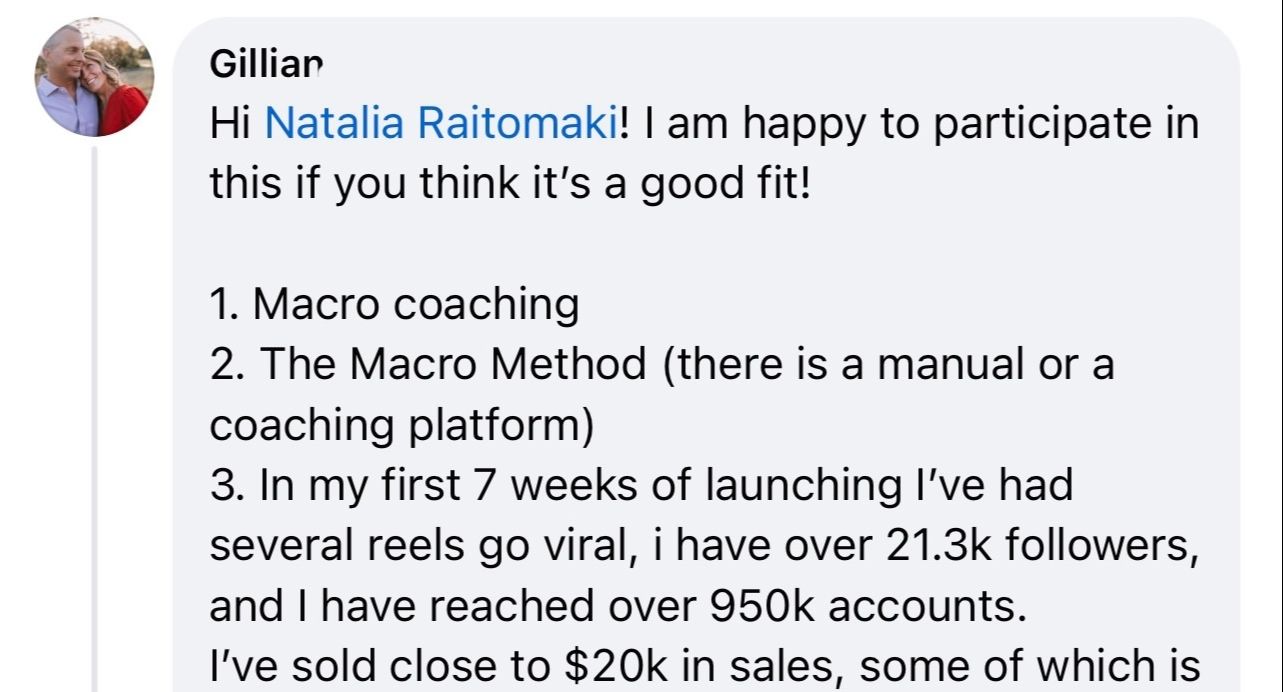Viewport: 1283px width, 692px height.
Task: Click the "2. The Macro Method" text
Action: click(x=428, y=365)
